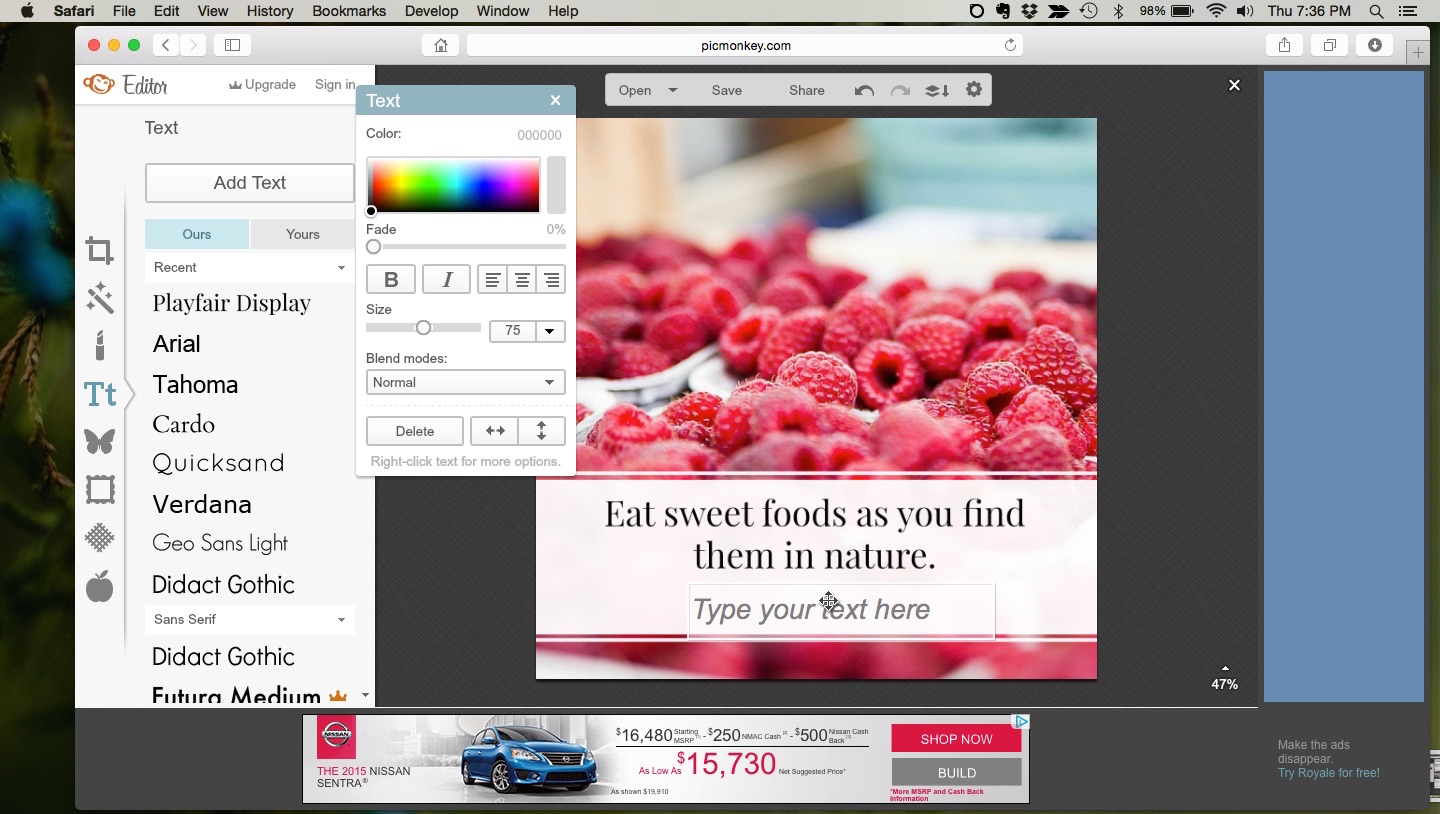Click Sign in link

[335, 85]
